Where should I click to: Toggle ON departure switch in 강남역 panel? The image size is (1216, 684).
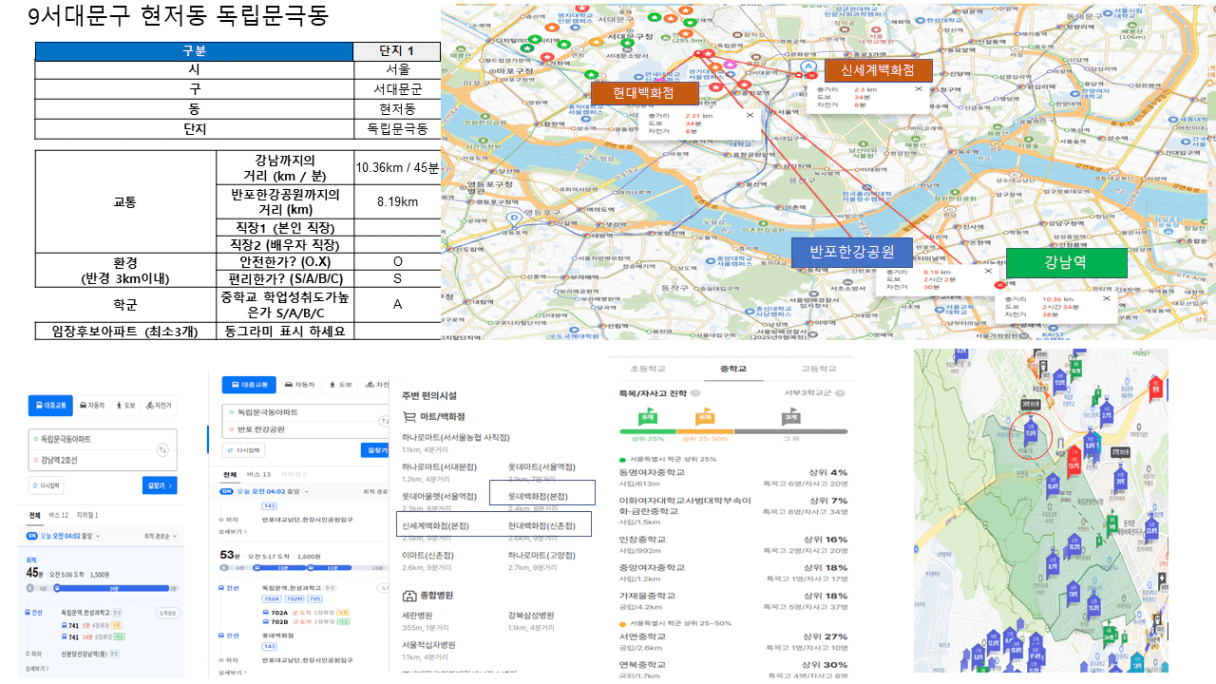32,536
